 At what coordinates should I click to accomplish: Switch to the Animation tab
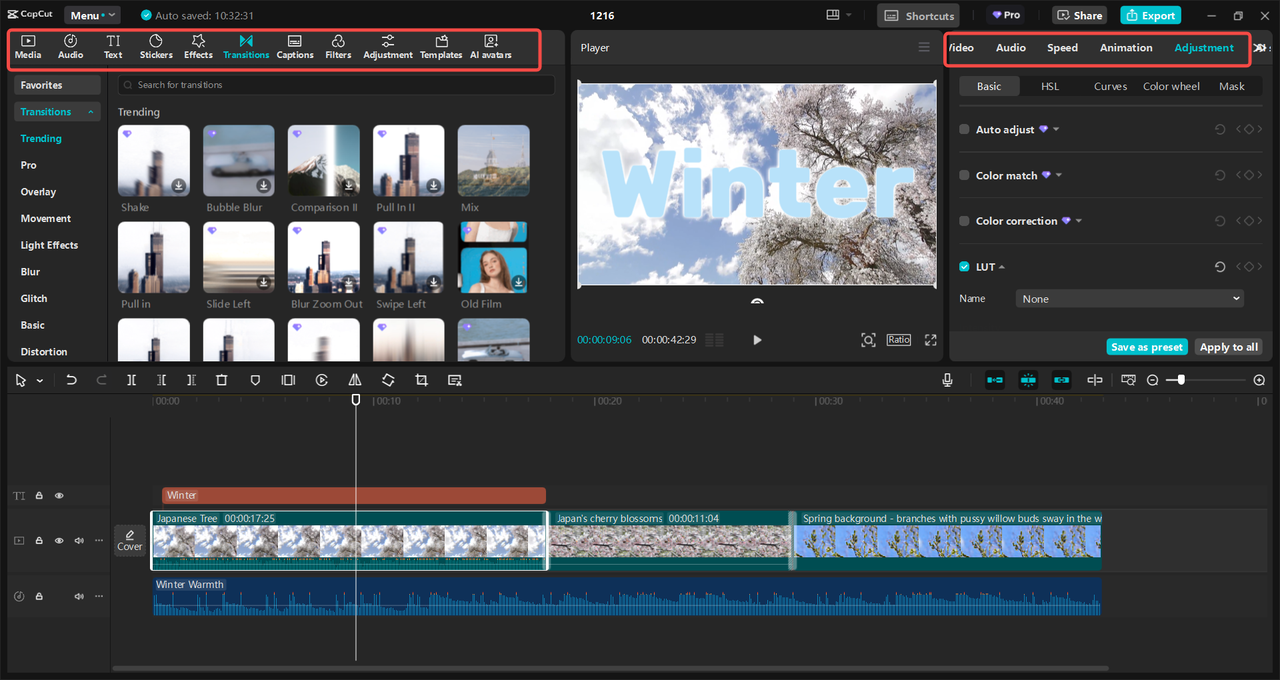pos(1126,48)
